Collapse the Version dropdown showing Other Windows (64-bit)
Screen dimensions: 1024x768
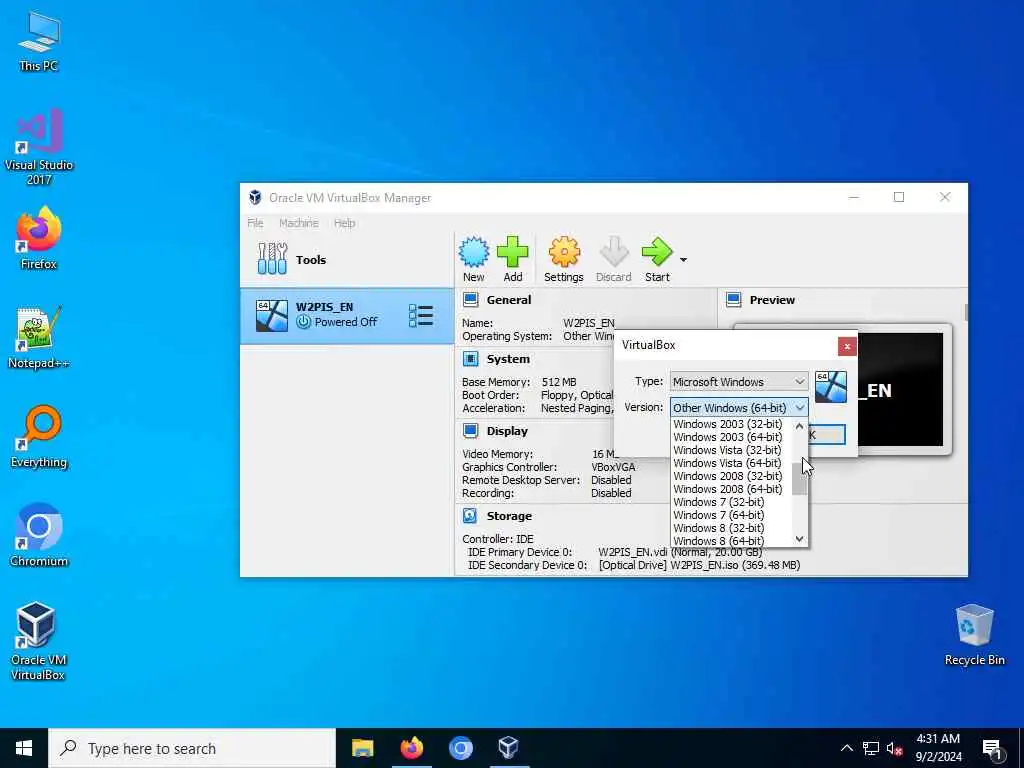pos(739,408)
